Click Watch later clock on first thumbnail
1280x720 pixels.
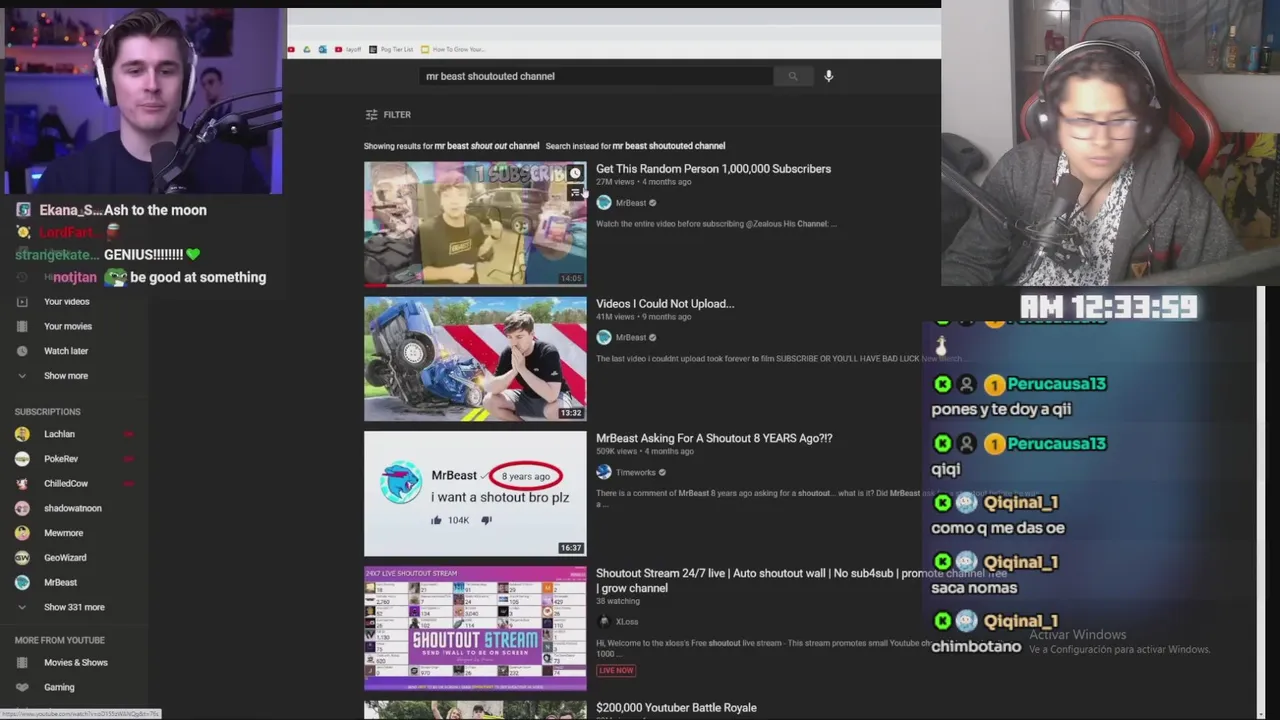pos(575,174)
